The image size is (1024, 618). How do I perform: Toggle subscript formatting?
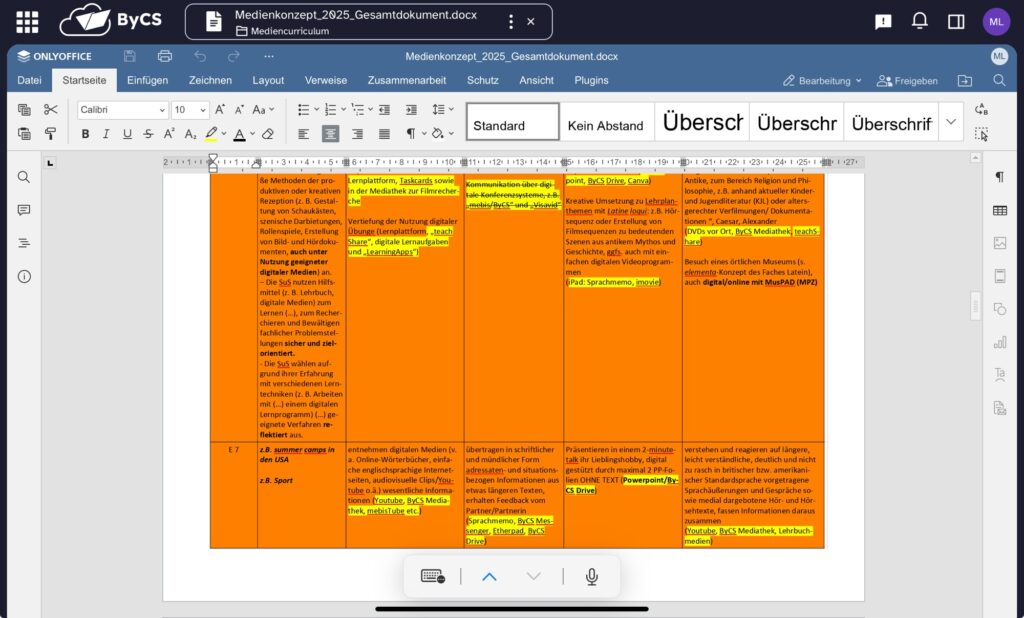190,134
